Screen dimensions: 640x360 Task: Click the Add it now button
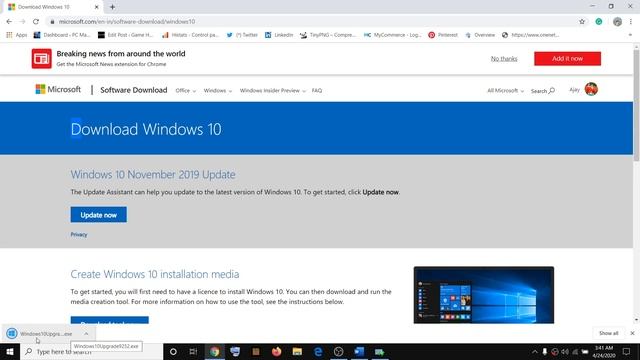click(x=567, y=58)
